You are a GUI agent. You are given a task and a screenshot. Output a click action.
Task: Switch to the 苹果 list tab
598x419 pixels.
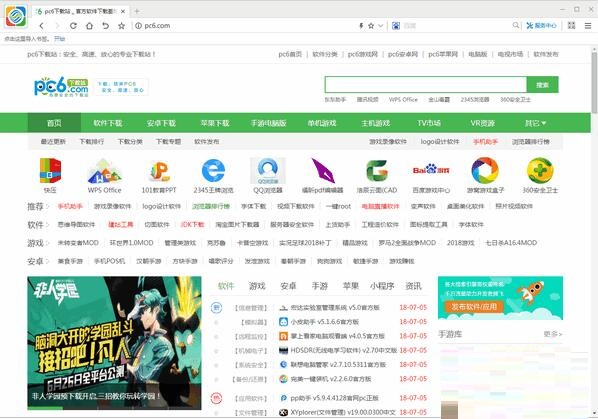(x=350, y=286)
